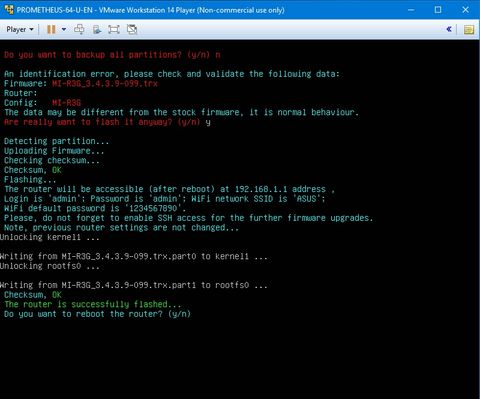
Task: Minimize the VMware Player window
Action: click(x=411, y=10)
